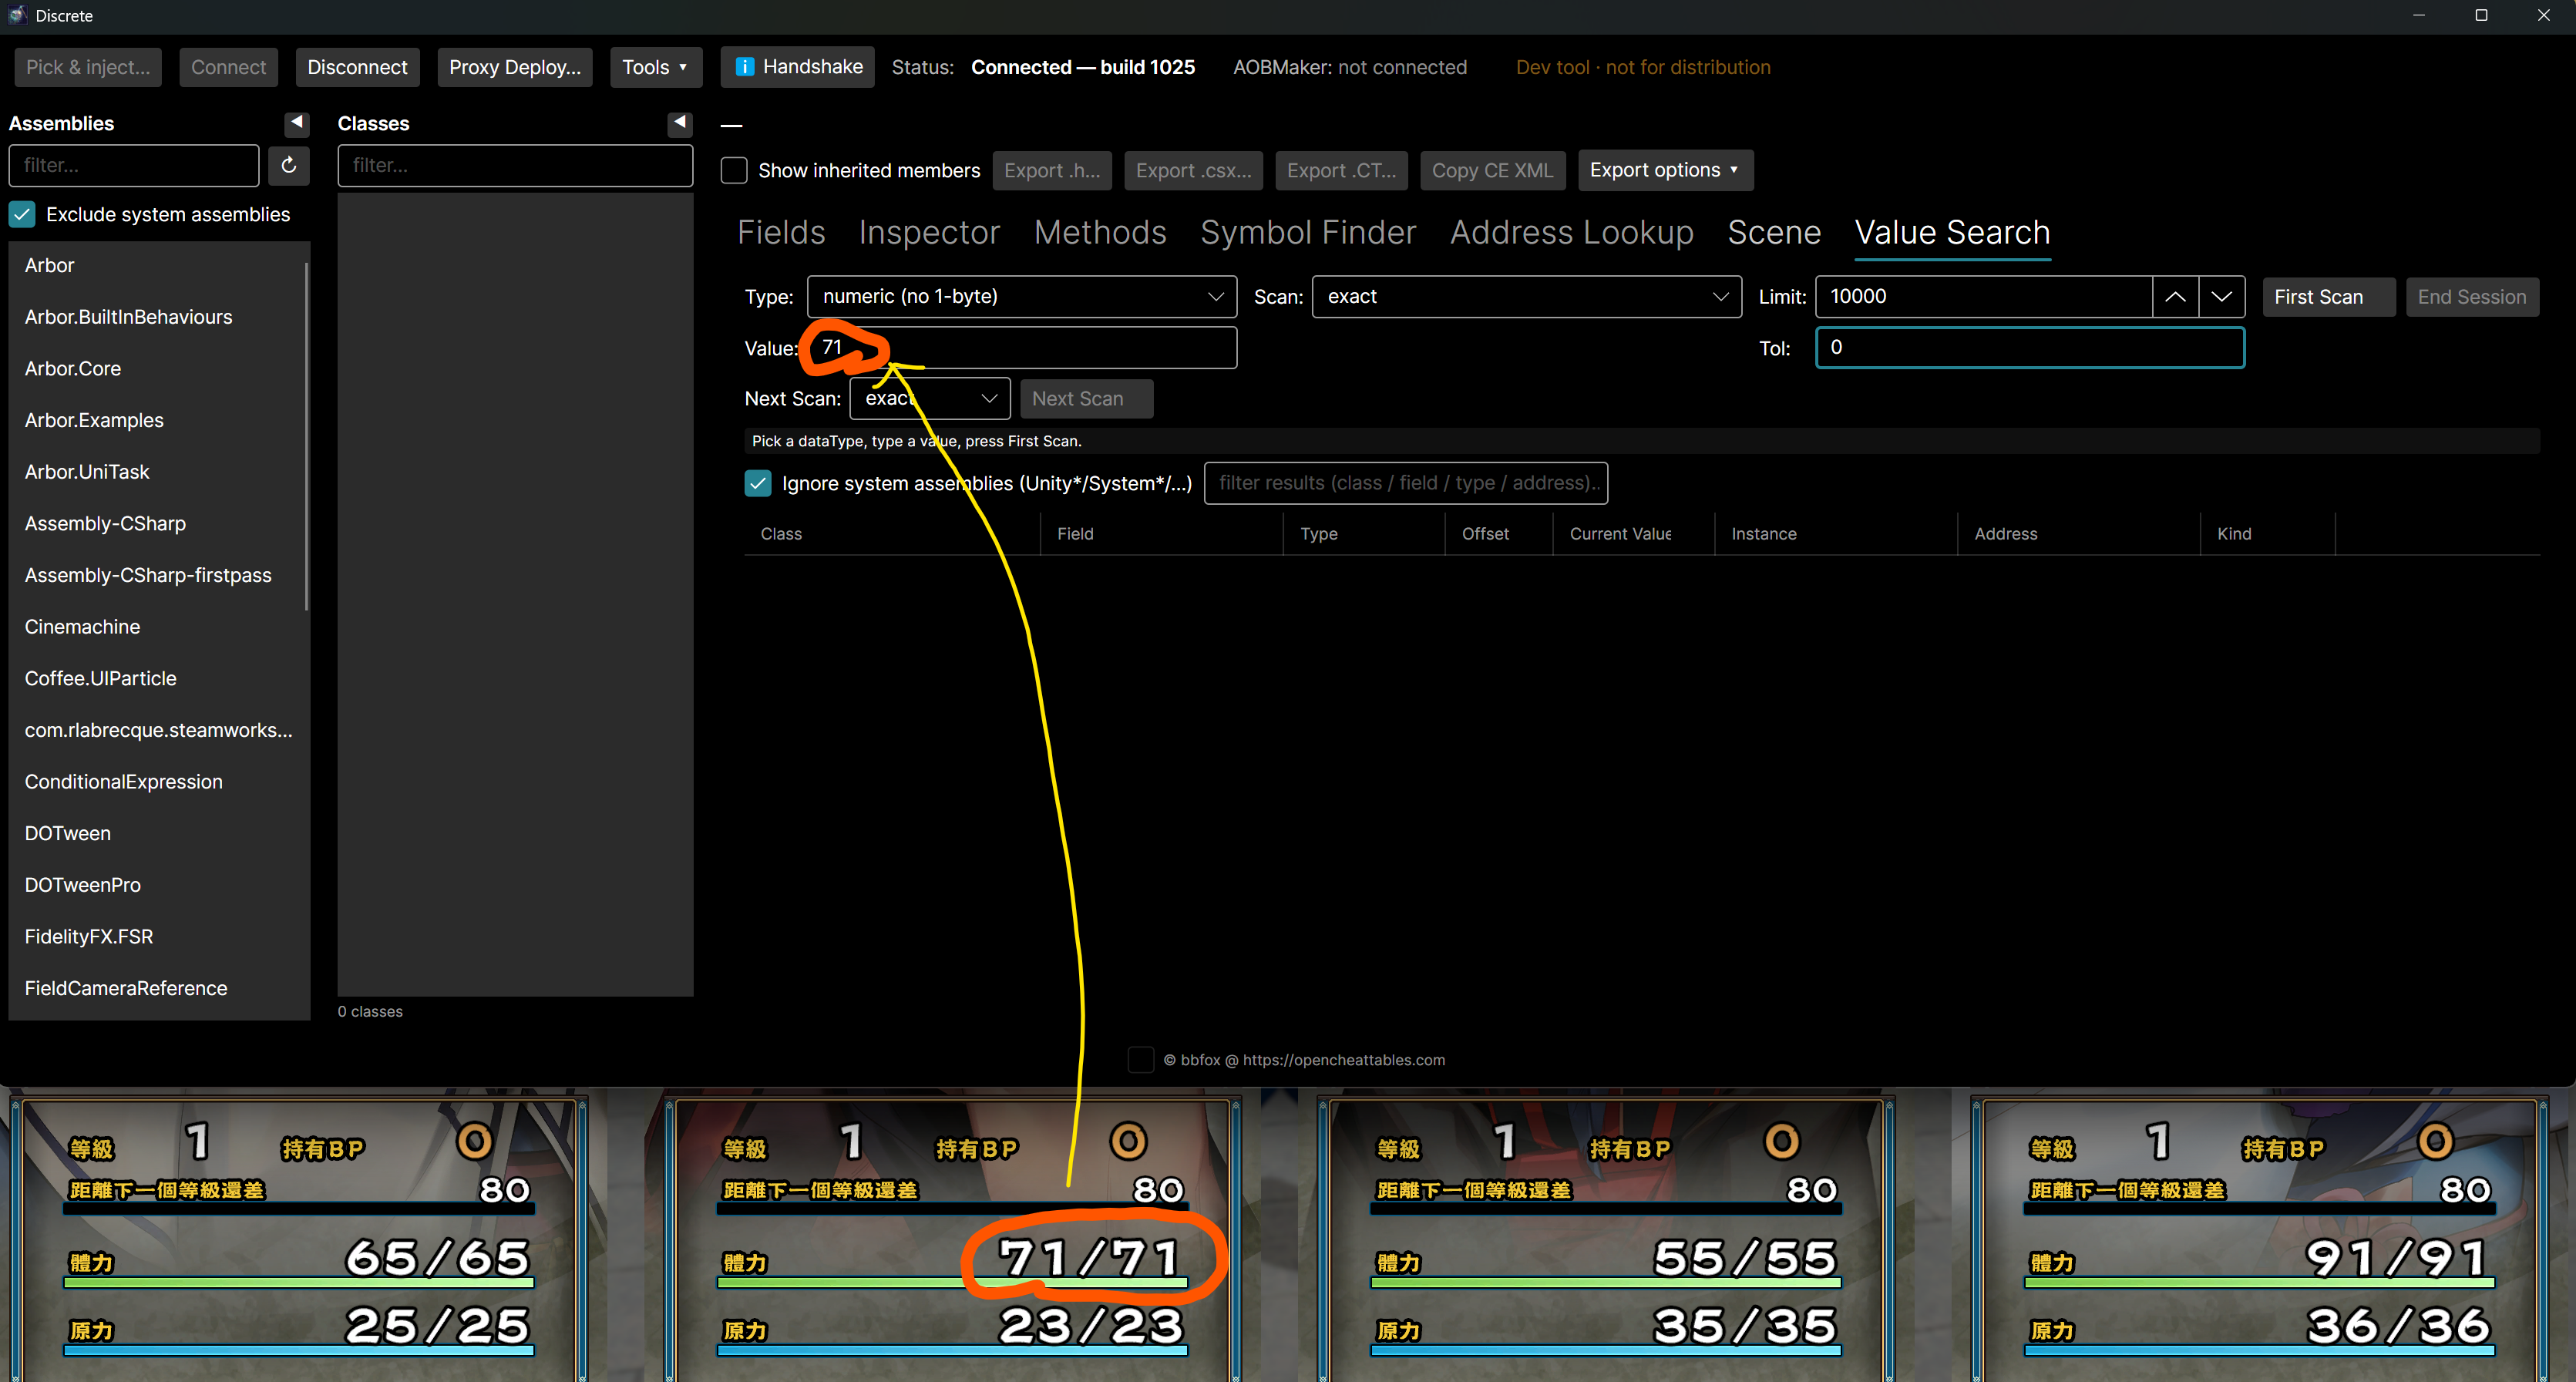Sort results by Class column header
Viewport: 2576px width, 1382px height.
click(x=892, y=534)
